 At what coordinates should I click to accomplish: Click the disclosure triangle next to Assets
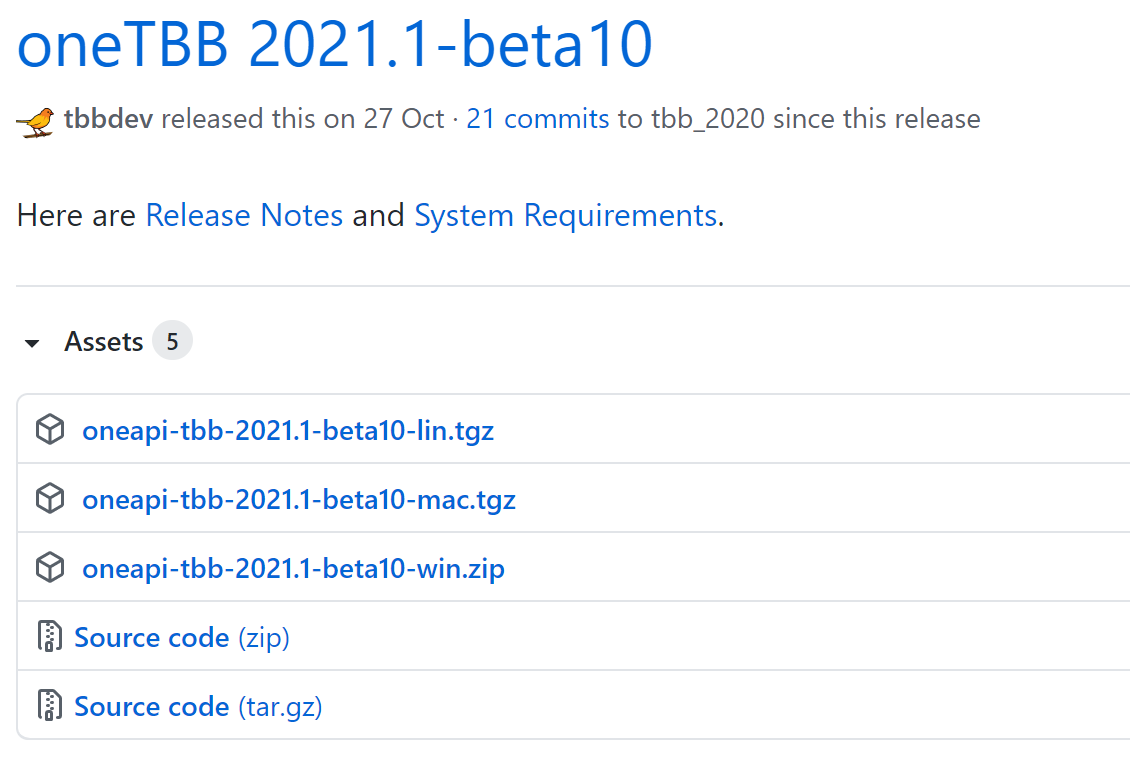click(x=31, y=341)
